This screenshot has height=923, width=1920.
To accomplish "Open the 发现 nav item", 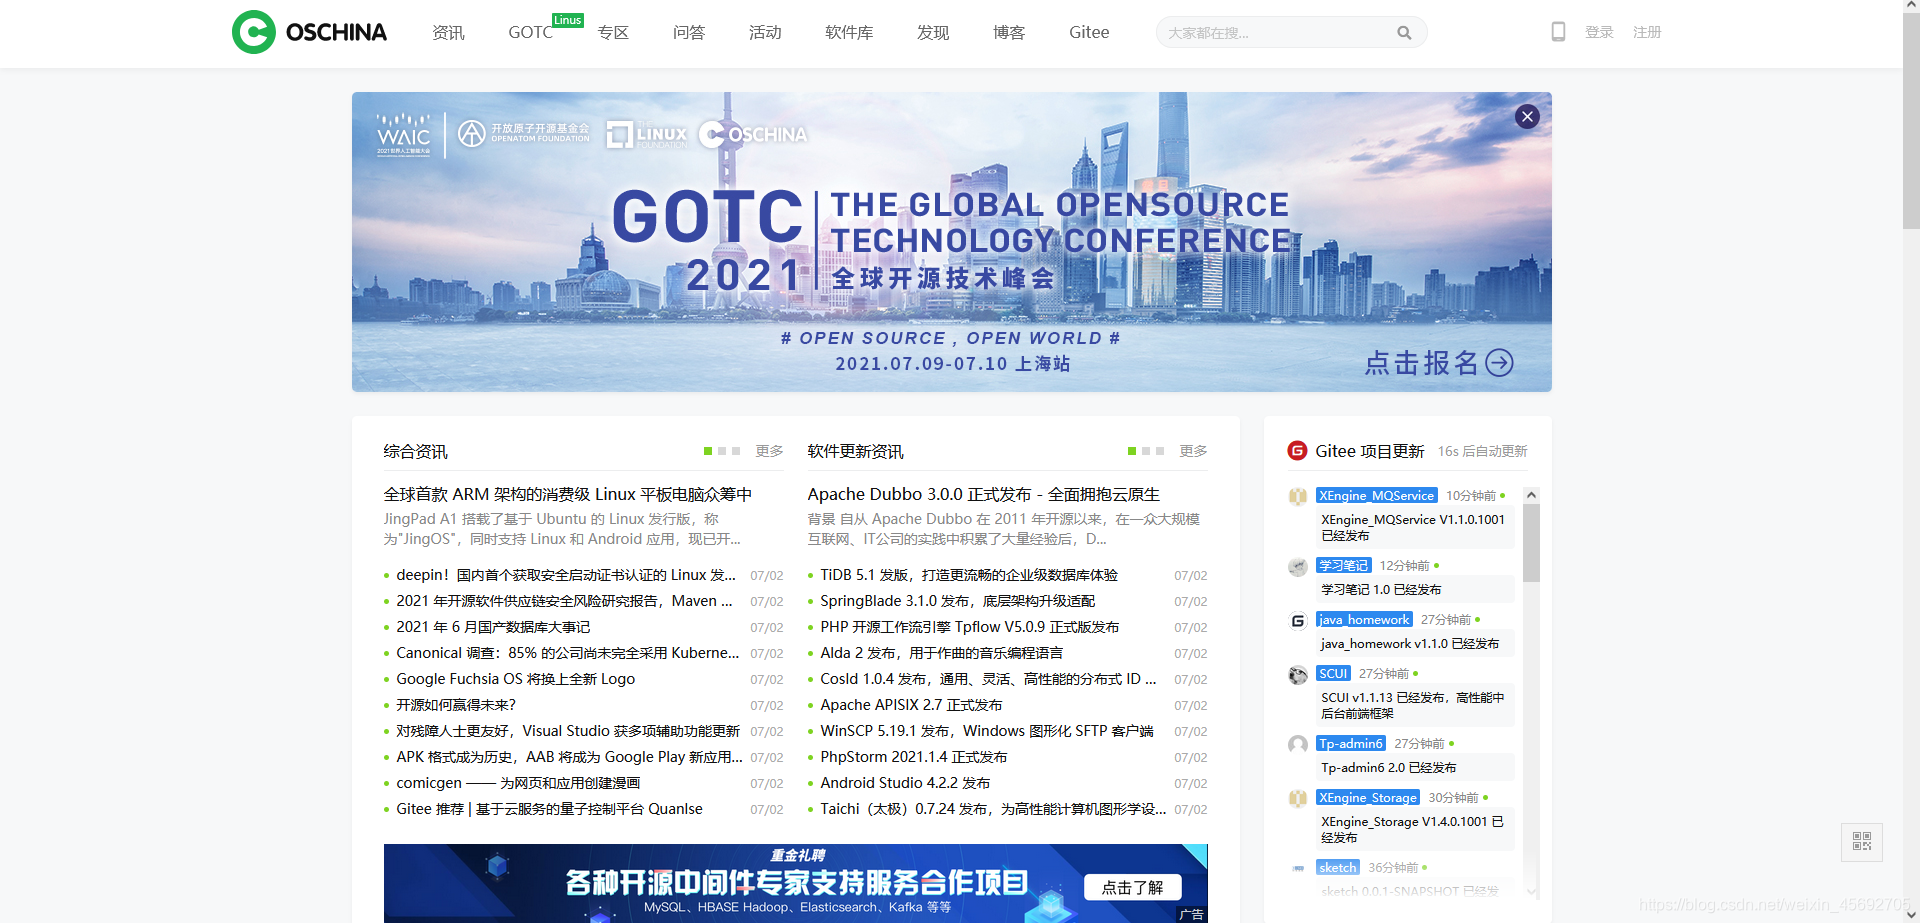I will click(x=933, y=33).
